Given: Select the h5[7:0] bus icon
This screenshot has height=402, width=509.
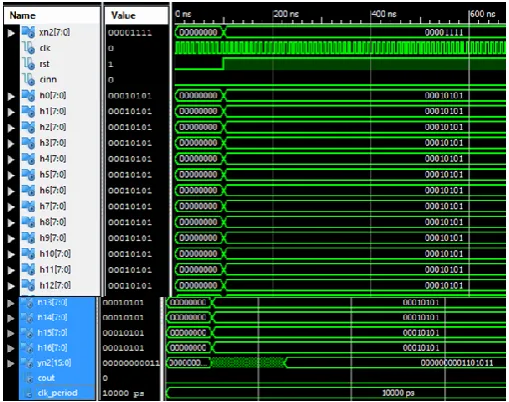Looking at the screenshot, I should [28, 174].
